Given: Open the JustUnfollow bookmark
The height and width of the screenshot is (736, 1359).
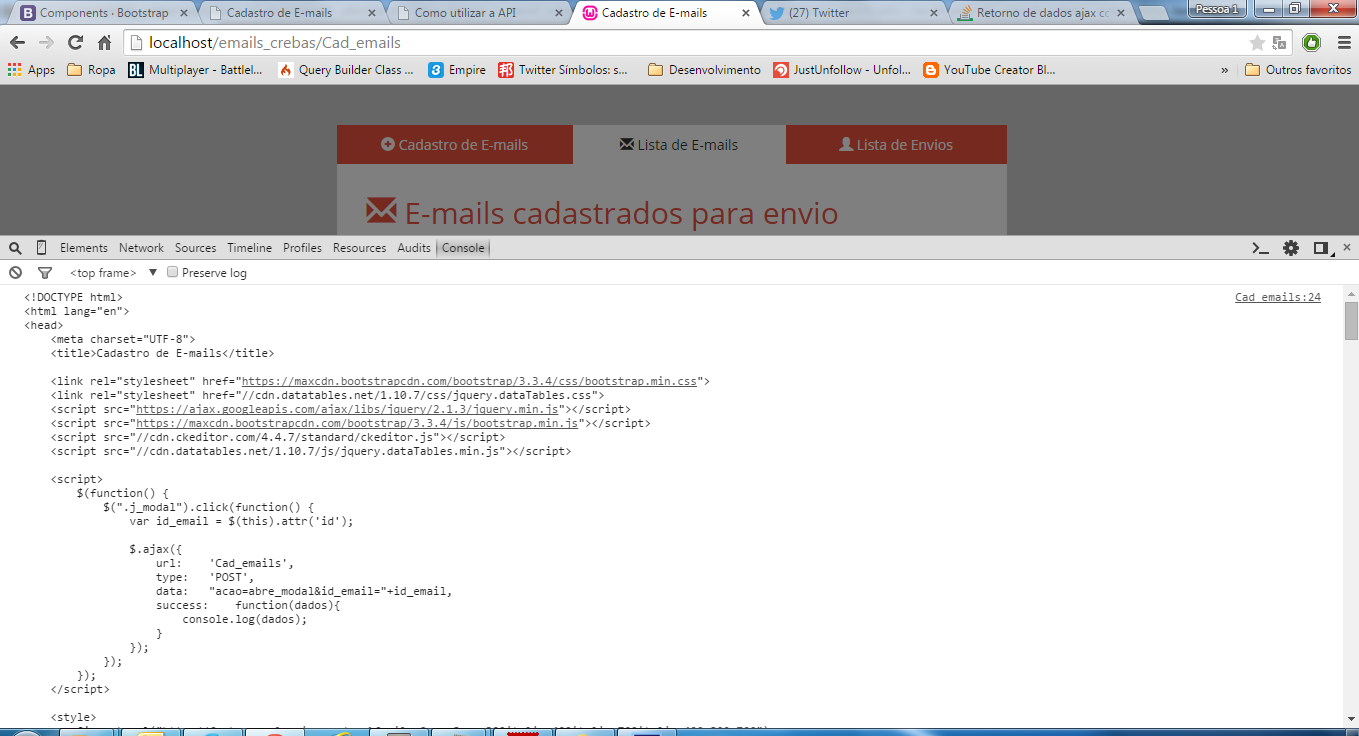Looking at the screenshot, I should [842, 70].
